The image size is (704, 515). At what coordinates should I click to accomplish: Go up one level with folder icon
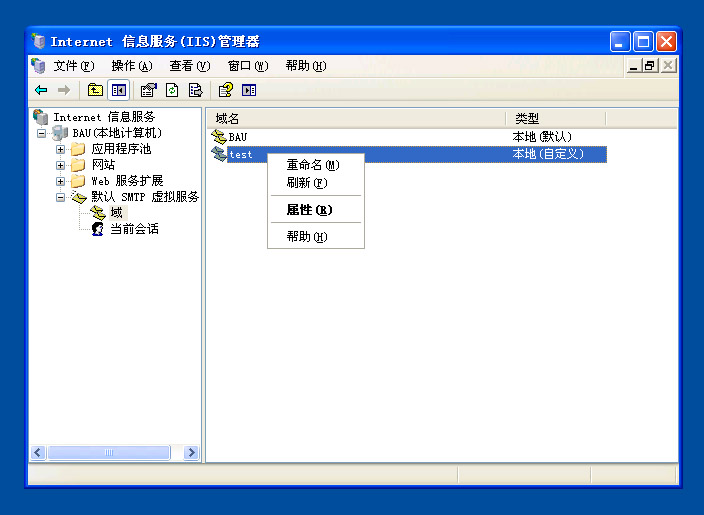coord(95,90)
